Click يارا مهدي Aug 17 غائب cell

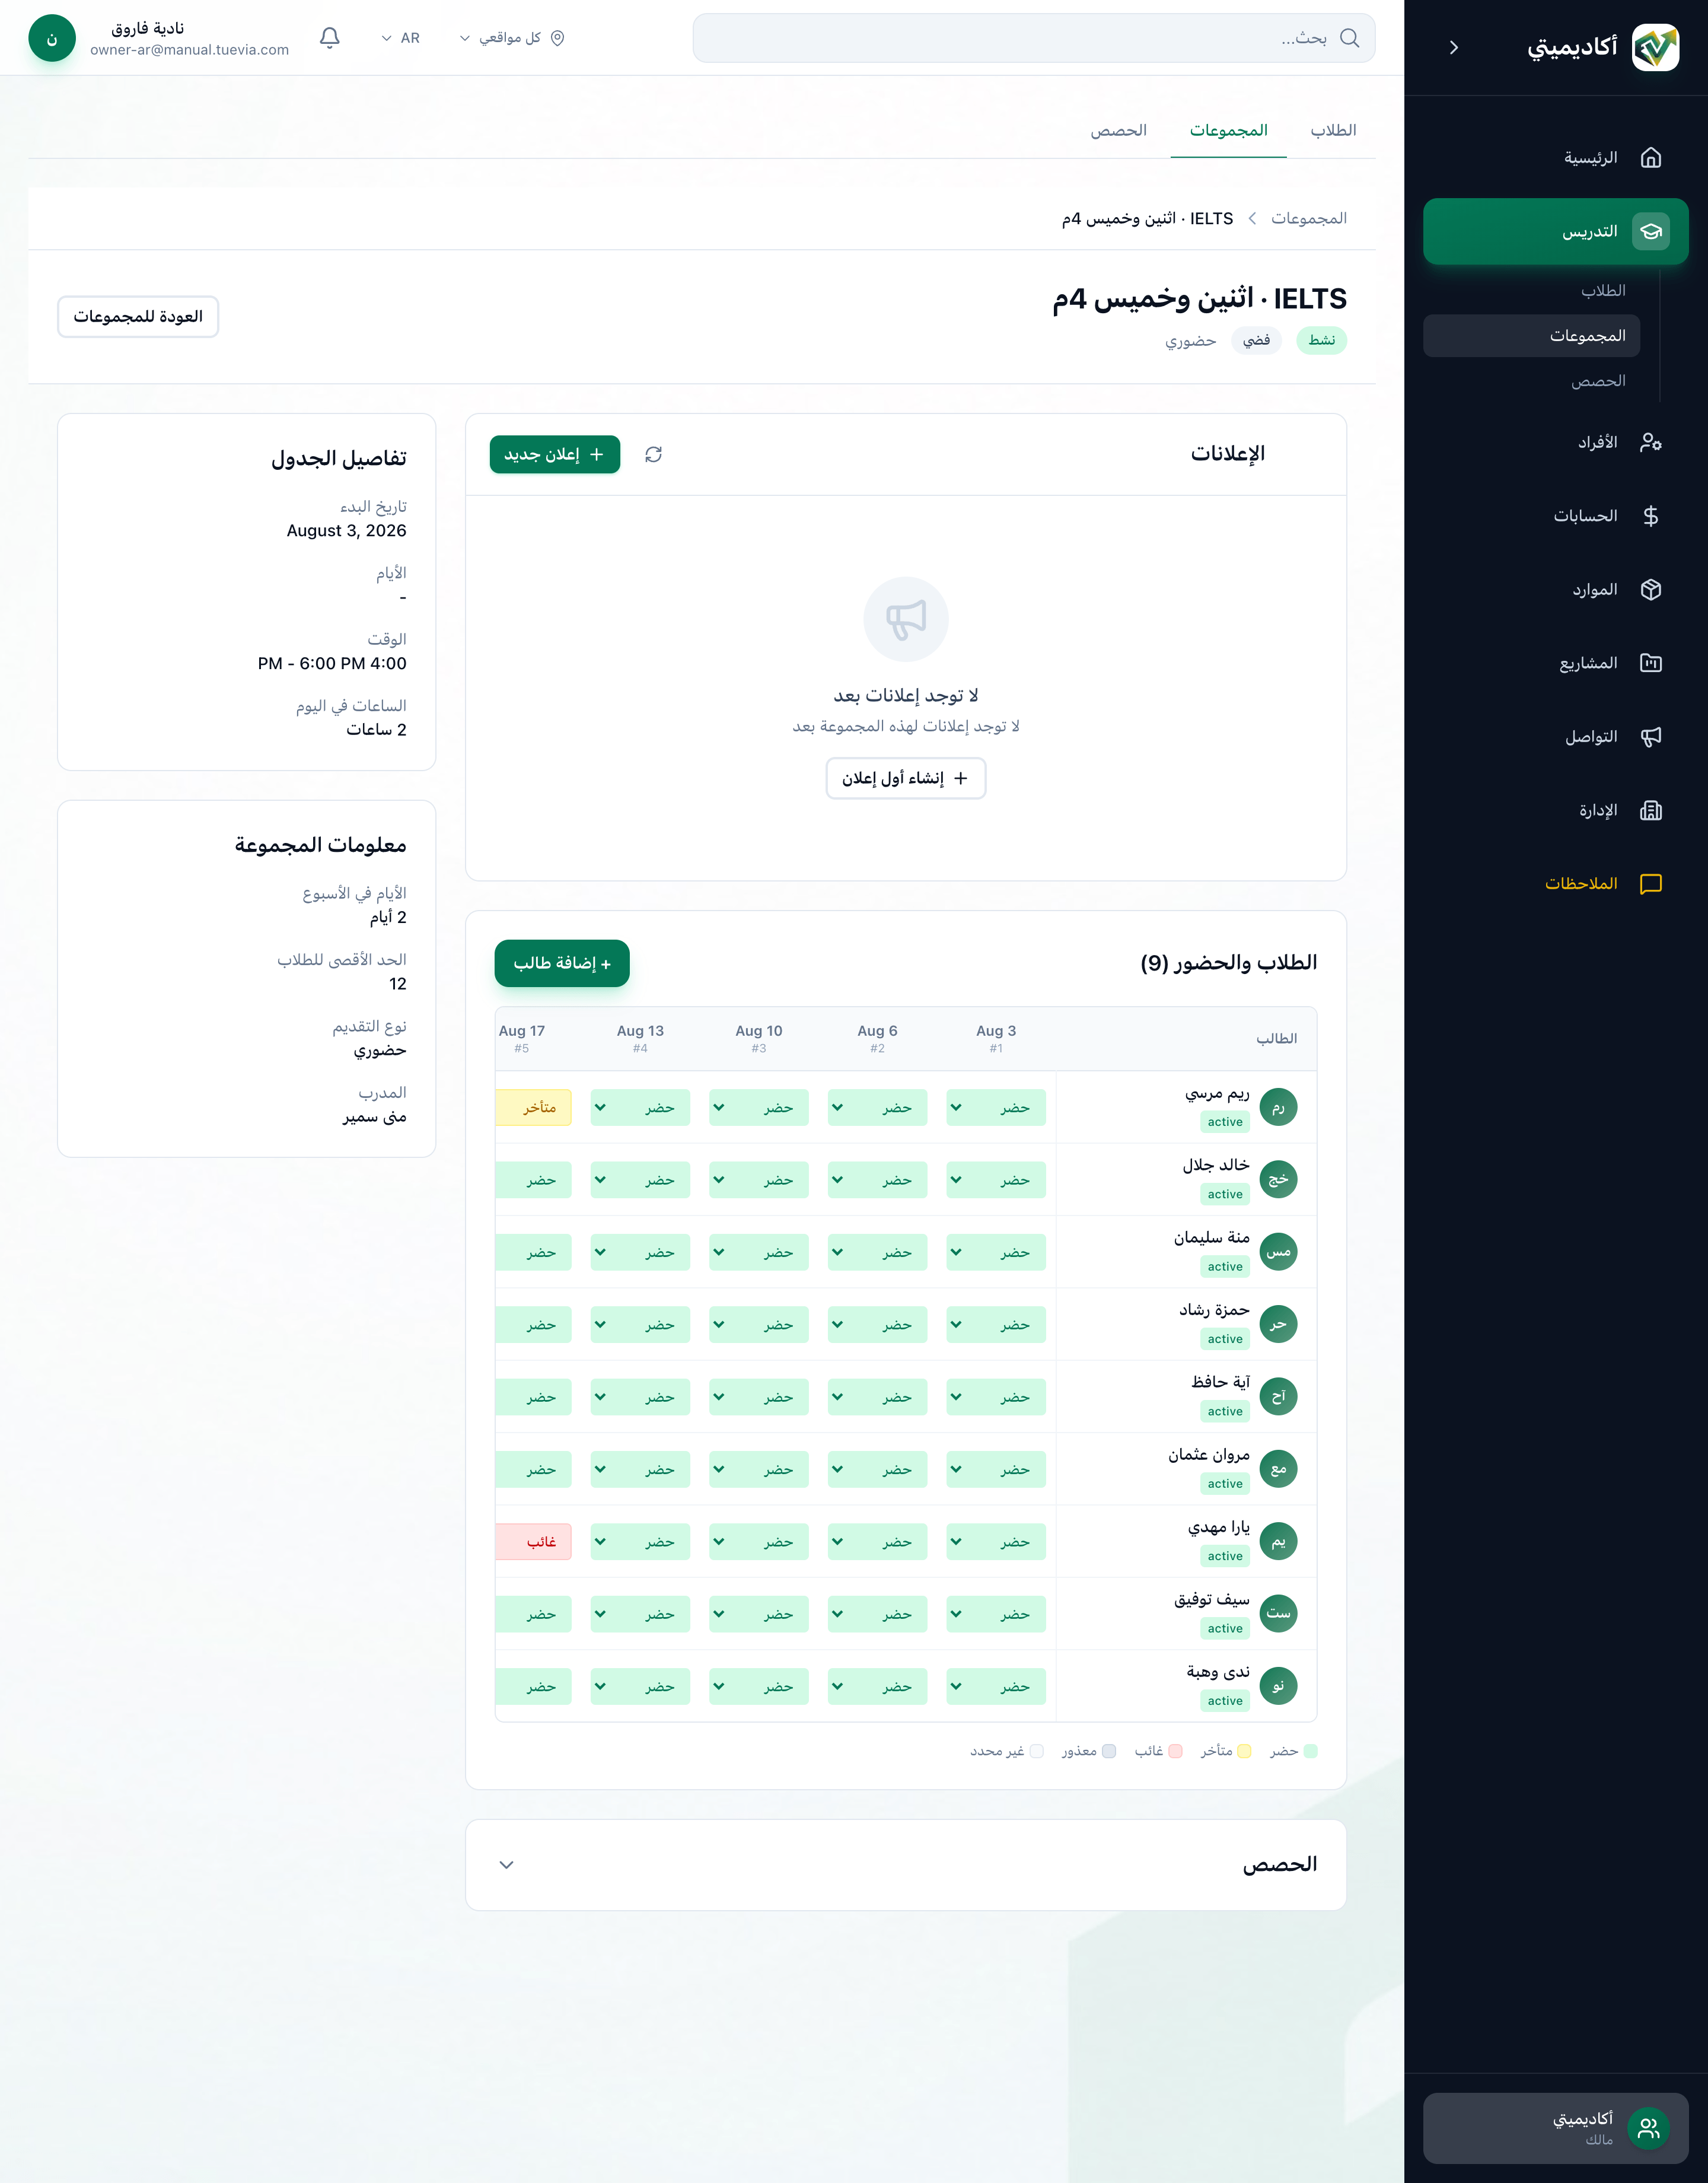pyautogui.click(x=534, y=1542)
